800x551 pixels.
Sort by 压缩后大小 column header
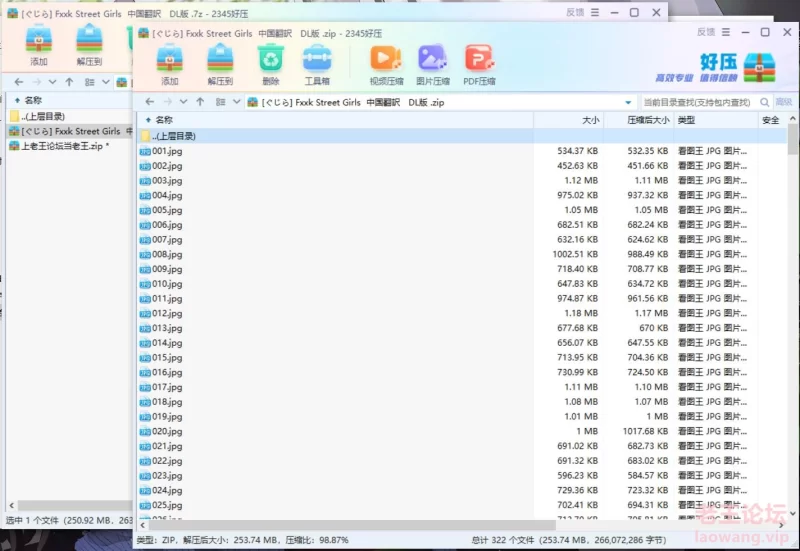(x=648, y=120)
